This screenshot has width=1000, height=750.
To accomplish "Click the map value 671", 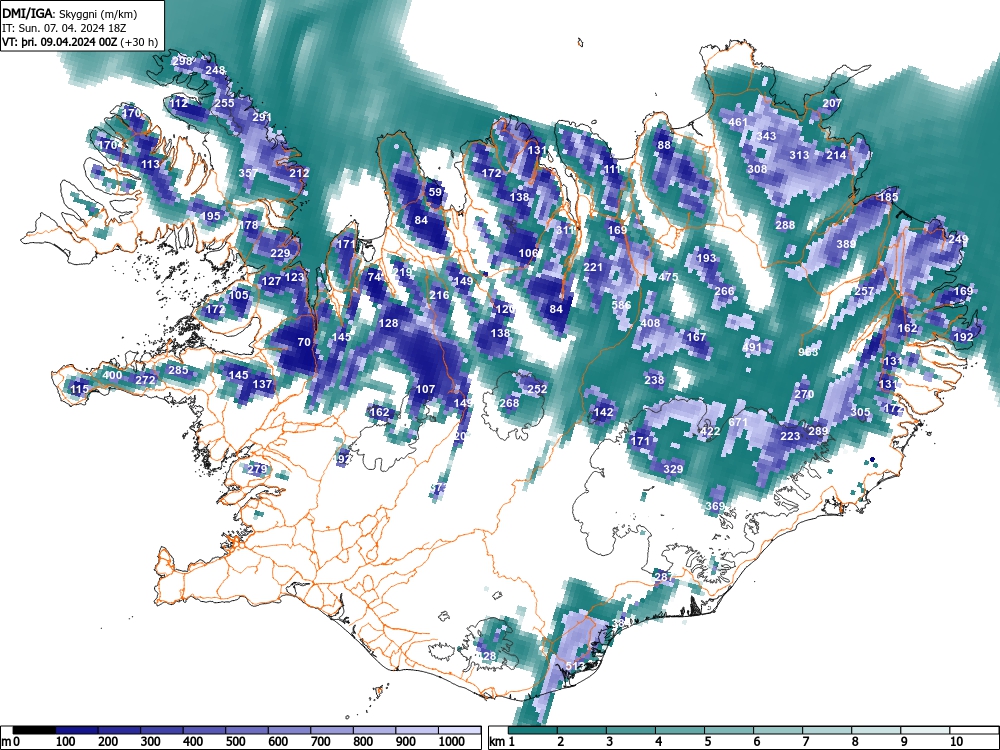I will [x=738, y=422].
